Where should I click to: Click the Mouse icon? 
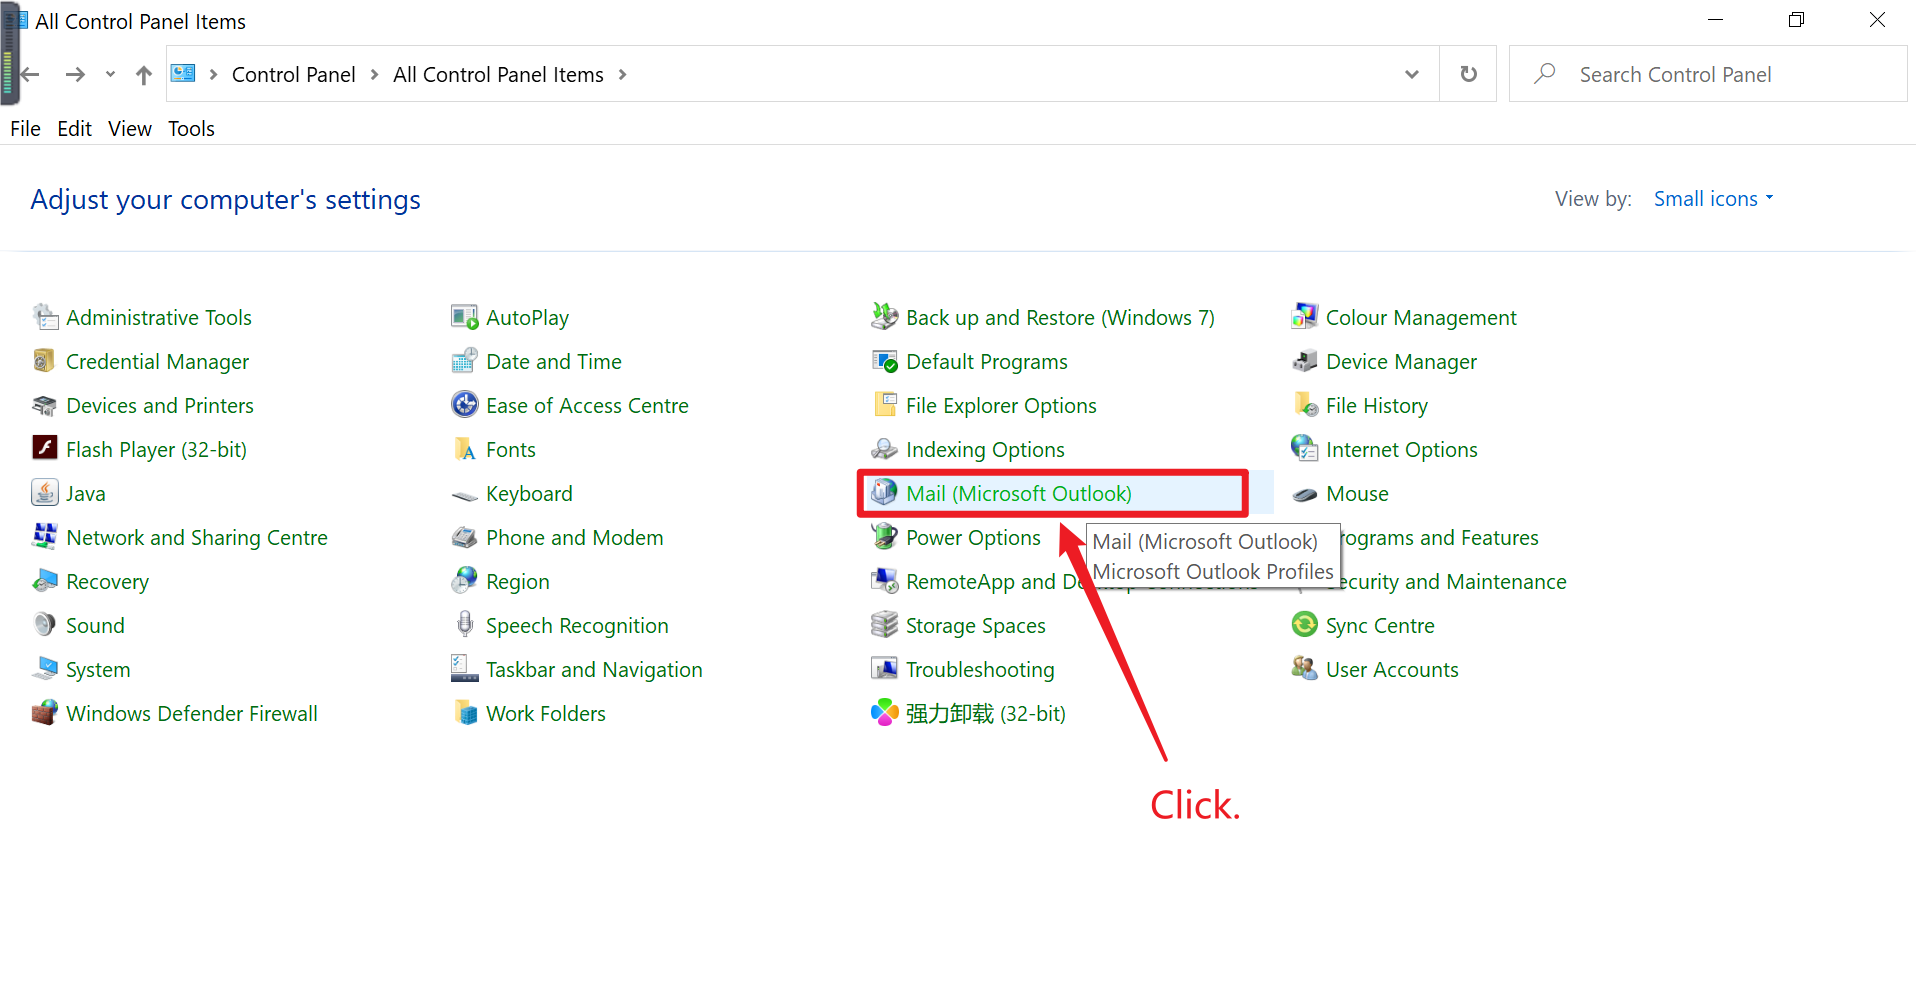[1305, 494]
